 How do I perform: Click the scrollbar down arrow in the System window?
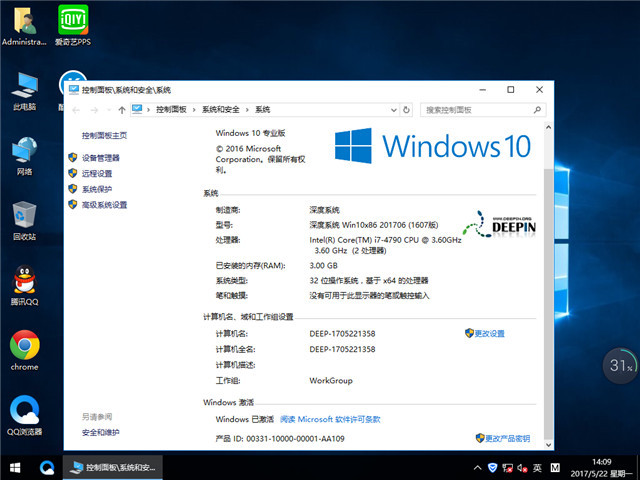click(x=549, y=445)
